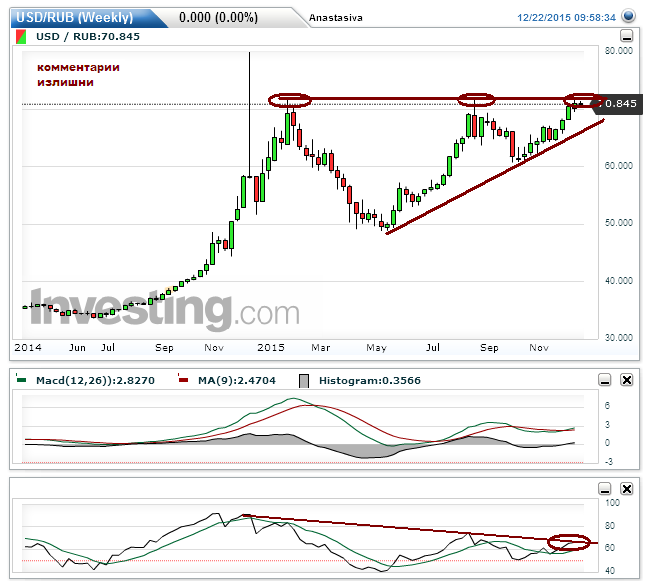The height and width of the screenshot is (581, 645).
Task: Minimize the MACD indicator panel
Action: [606, 380]
